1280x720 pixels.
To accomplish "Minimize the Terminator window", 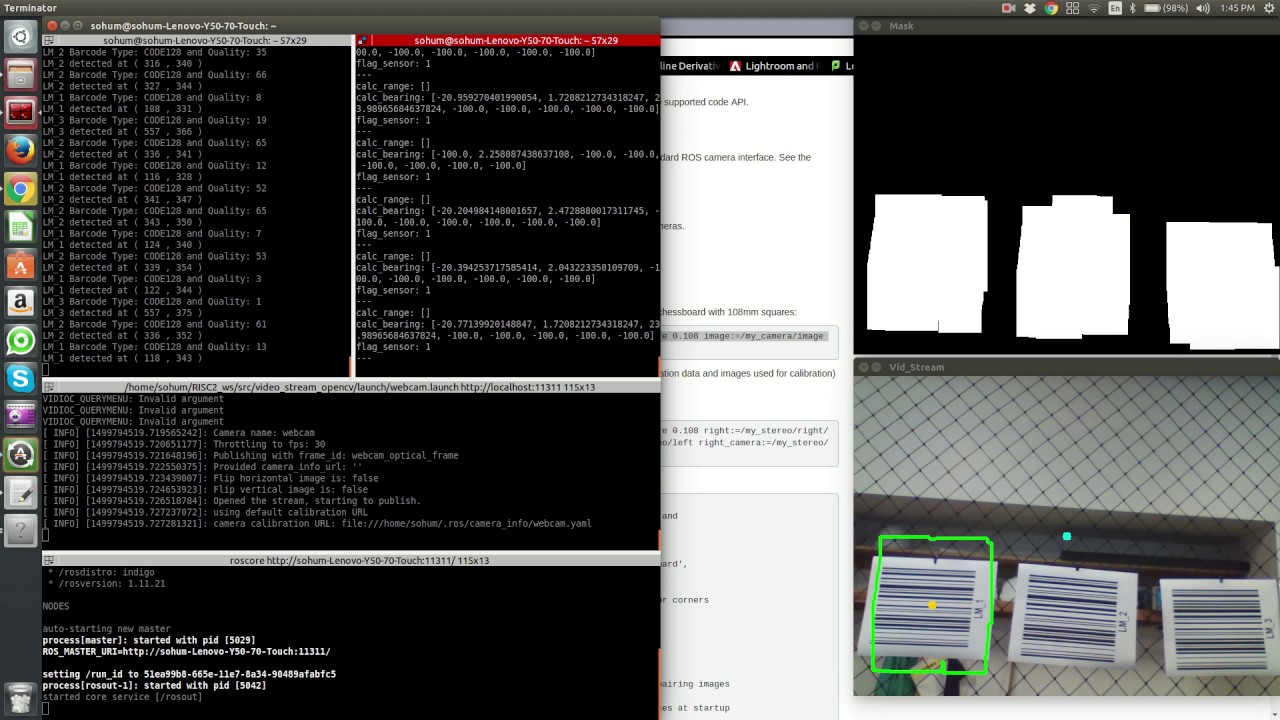I will tap(65, 26).
